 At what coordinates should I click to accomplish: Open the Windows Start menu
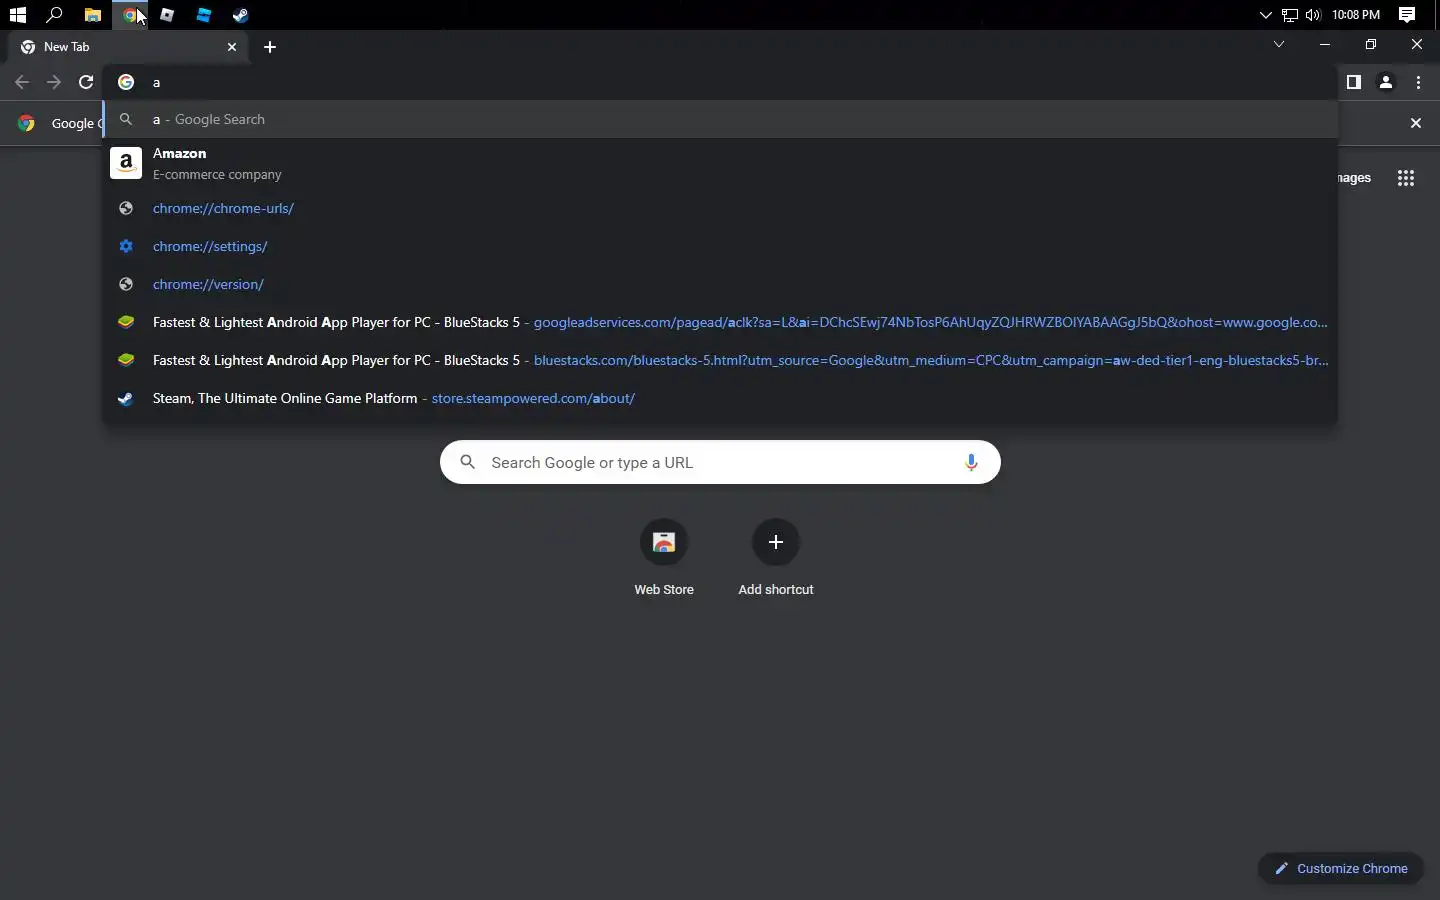pyautogui.click(x=17, y=15)
